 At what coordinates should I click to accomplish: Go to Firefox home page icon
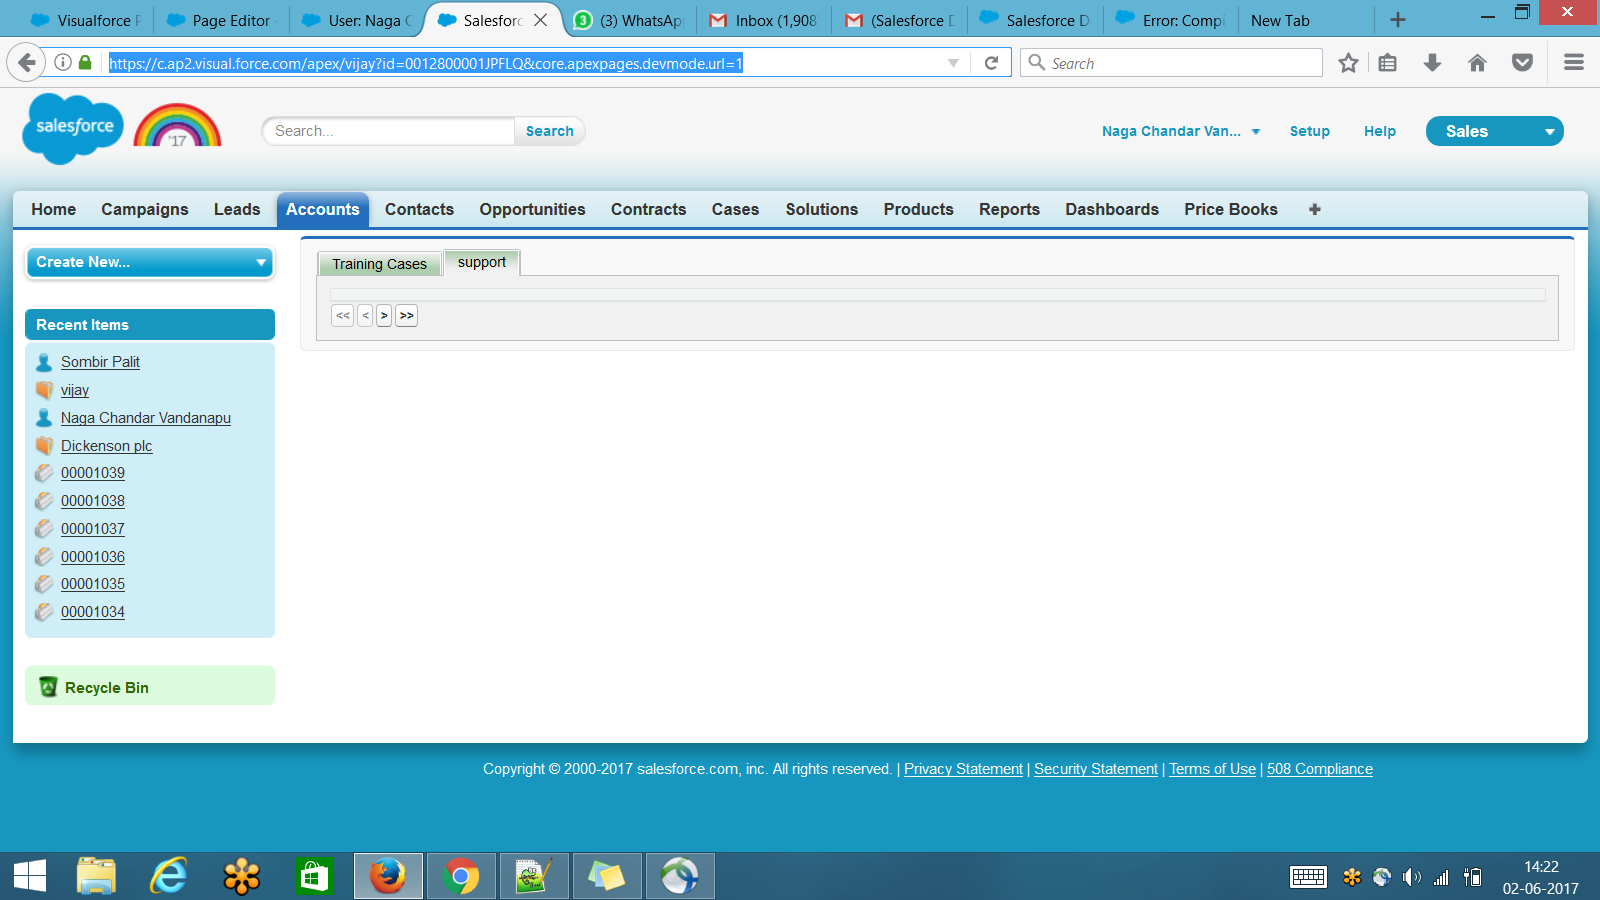tap(1477, 63)
